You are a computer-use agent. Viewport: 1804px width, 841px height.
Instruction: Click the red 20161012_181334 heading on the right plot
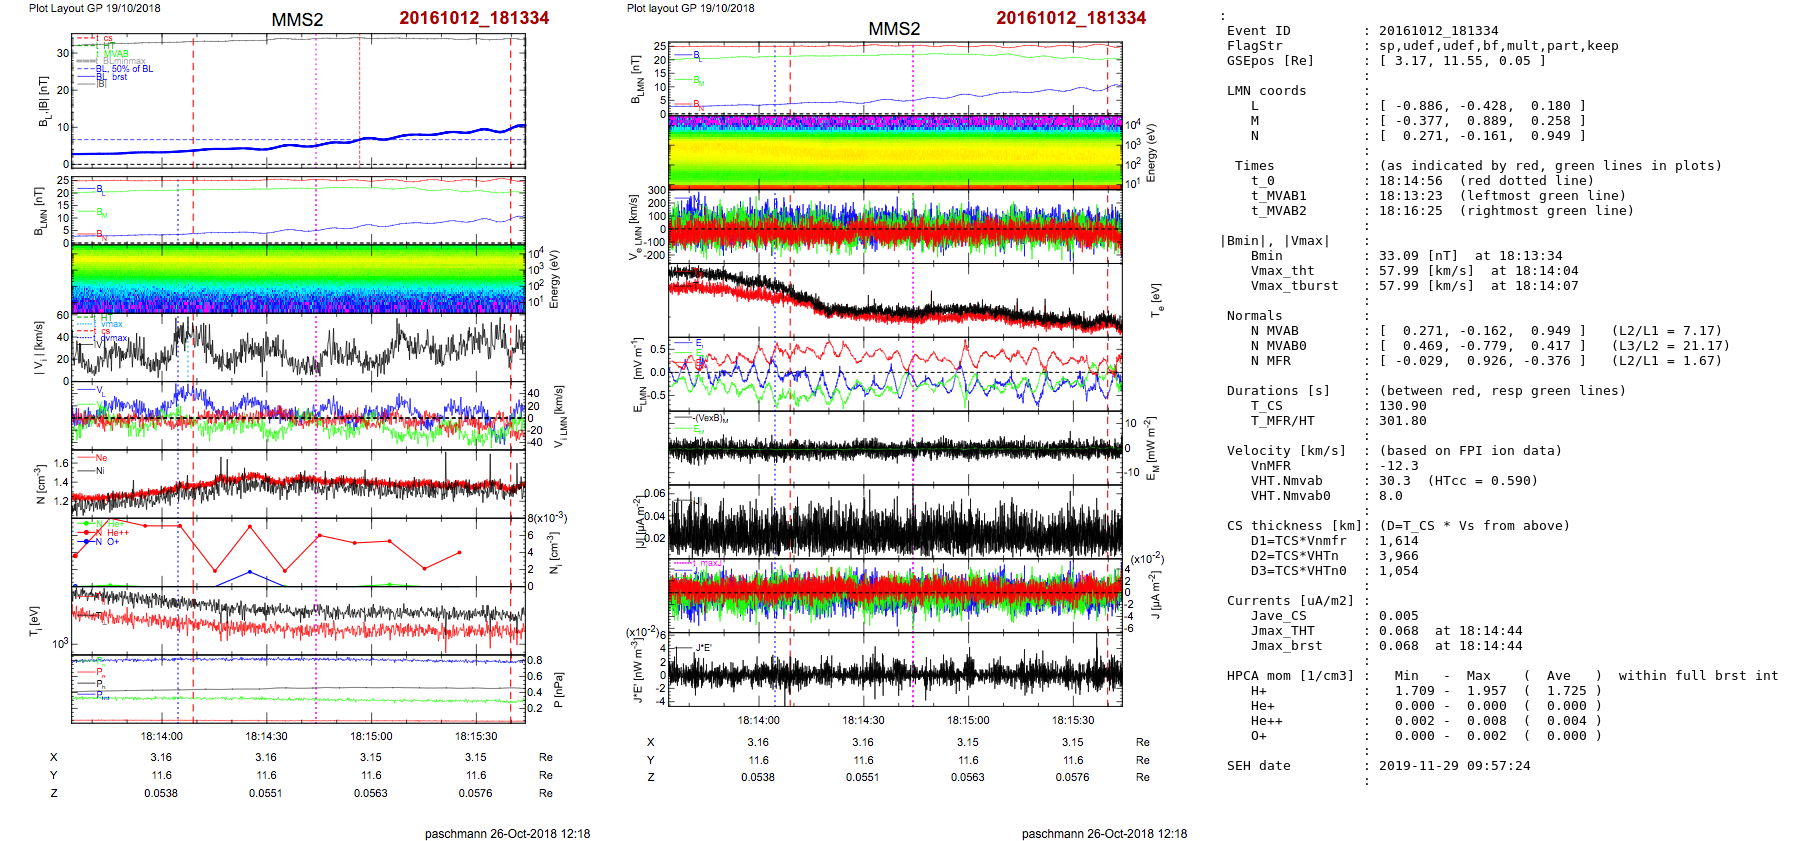click(1070, 18)
